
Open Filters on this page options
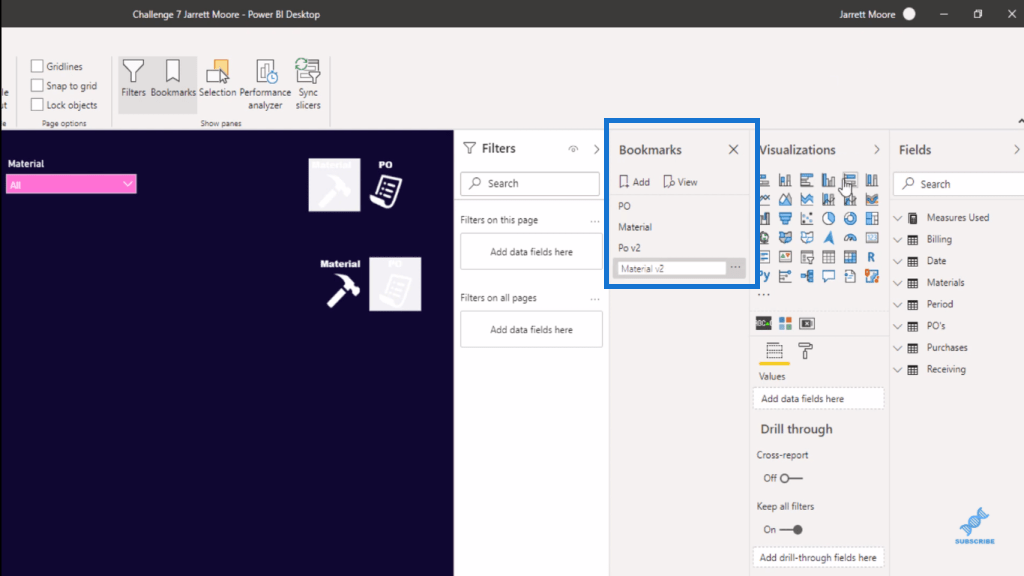594,221
